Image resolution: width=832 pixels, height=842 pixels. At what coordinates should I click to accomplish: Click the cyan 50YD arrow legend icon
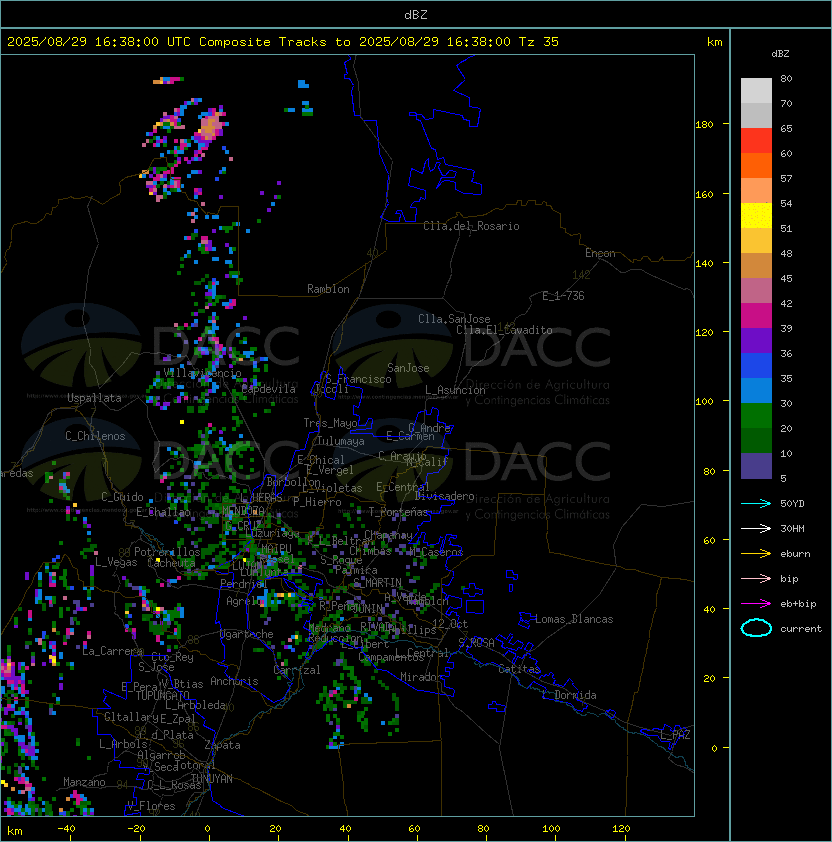pyautogui.click(x=756, y=503)
